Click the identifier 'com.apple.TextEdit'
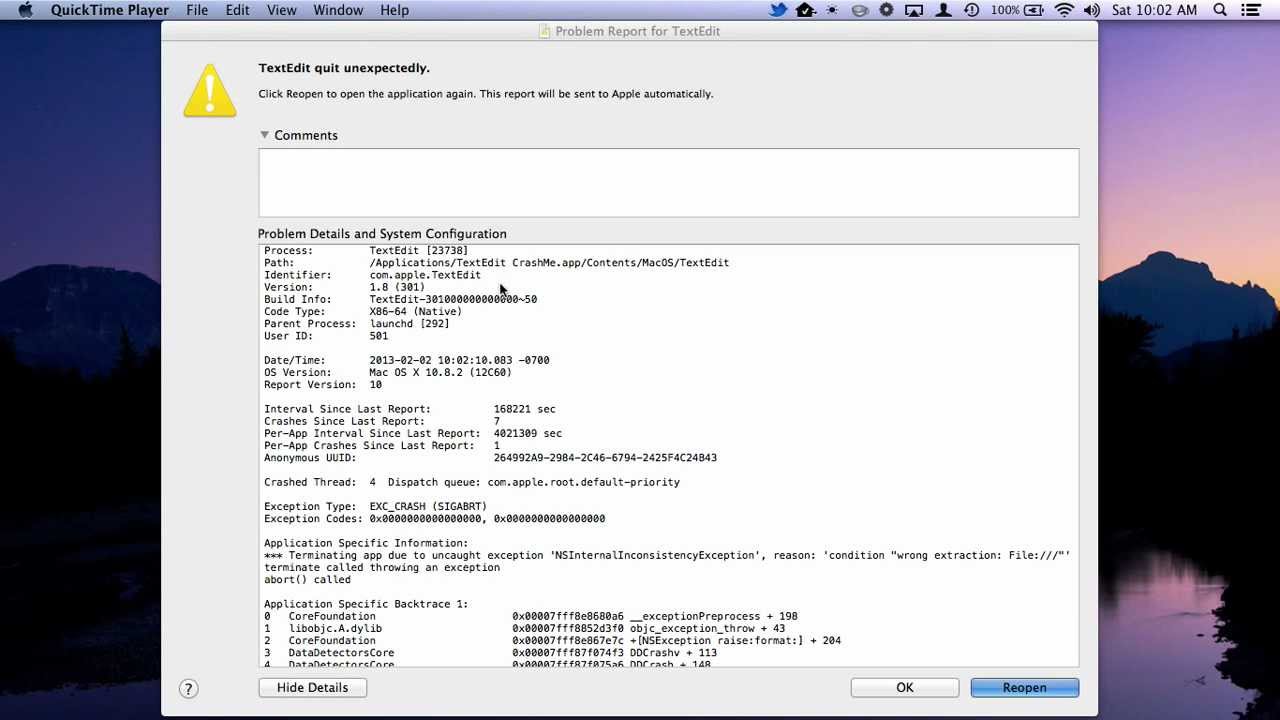Screen dimensions: 1280x720 [x=425, y=275]
